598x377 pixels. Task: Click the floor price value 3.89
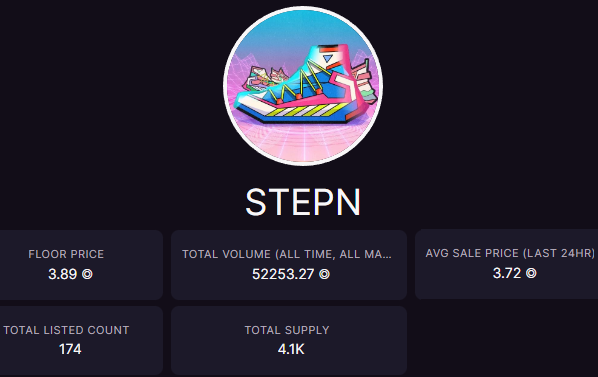tap(63, 274)
